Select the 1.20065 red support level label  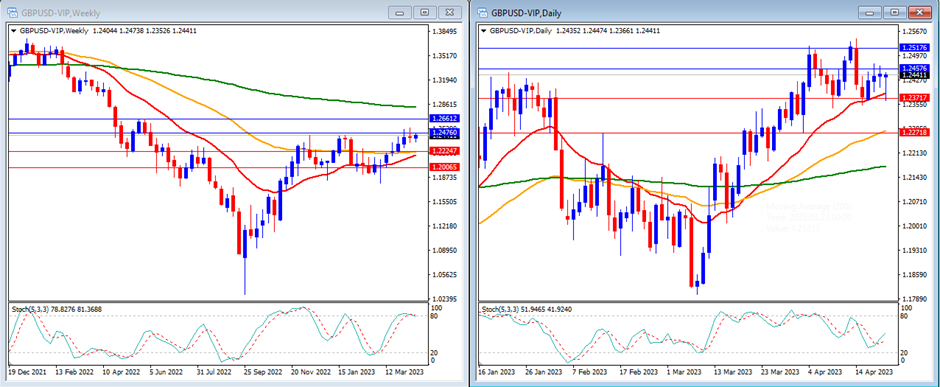coord(444,168)
